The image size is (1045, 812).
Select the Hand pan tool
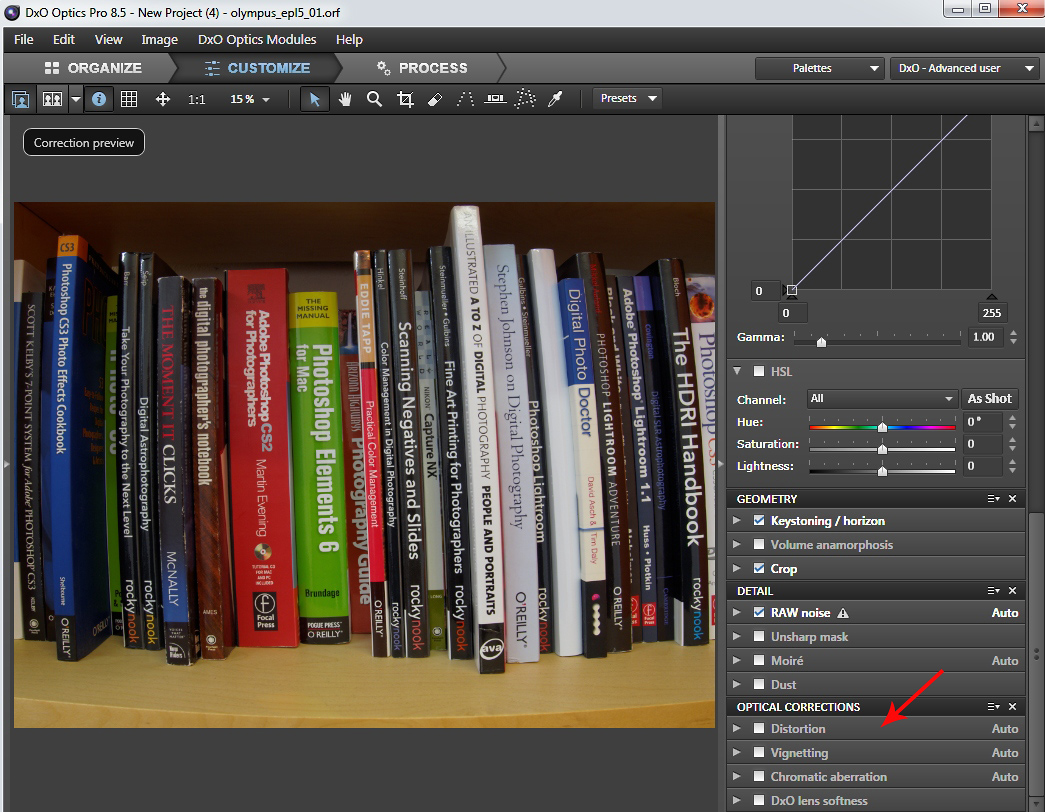pyautogui.click(x=345, y=99)
